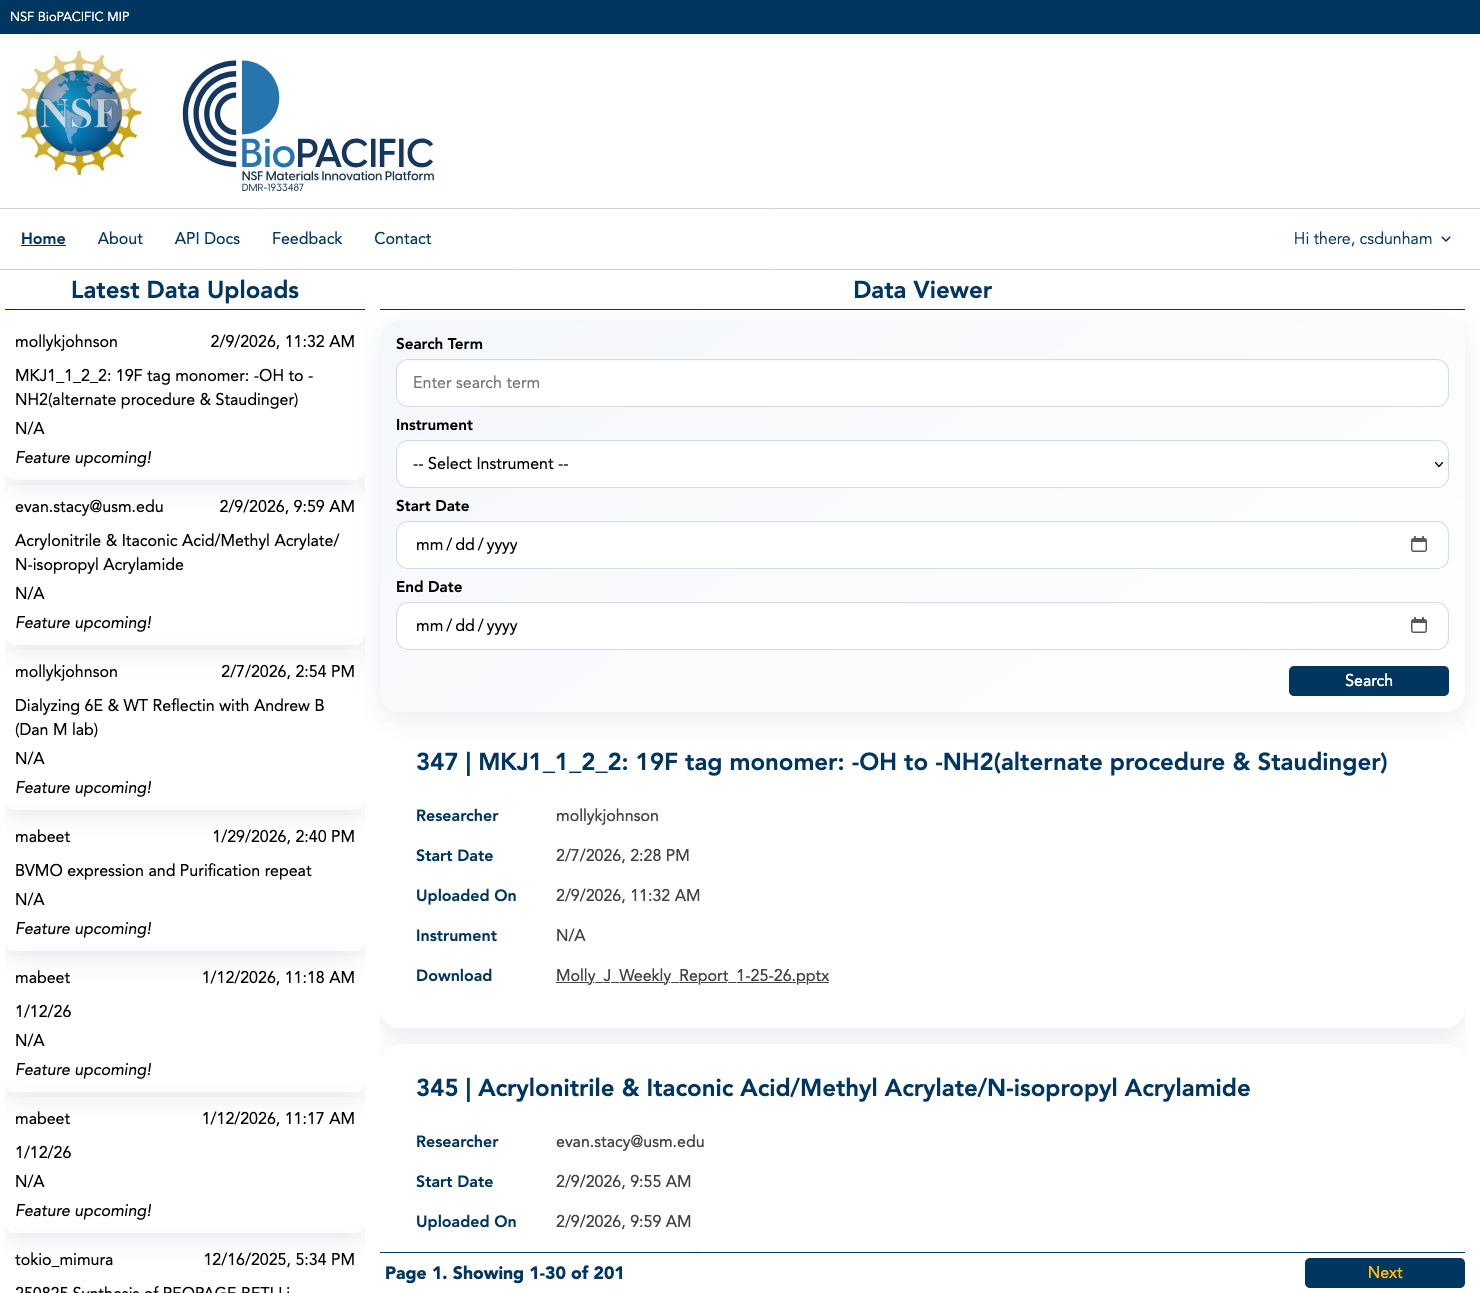Click the NSF globe logo
Screen dimensions: 1480x1293
(x=79, y=113)
